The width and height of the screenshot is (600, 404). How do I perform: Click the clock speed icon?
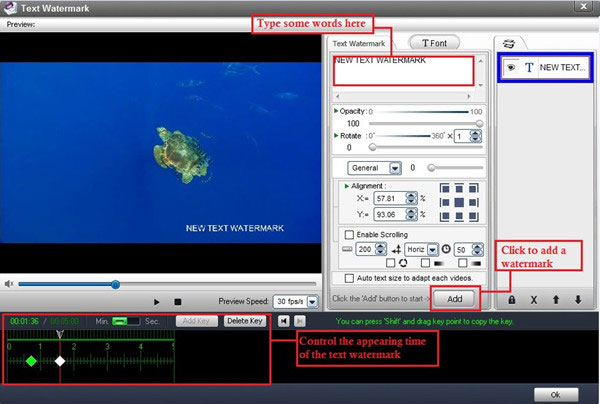pos(446,249)
